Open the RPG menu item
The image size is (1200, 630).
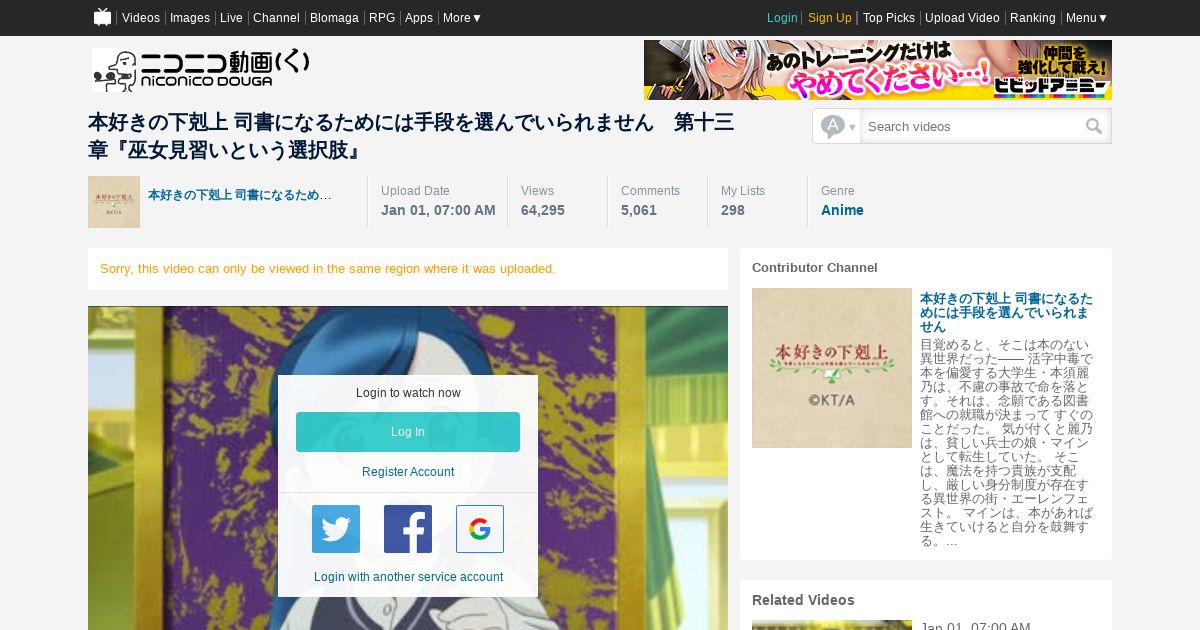(382, 18)
